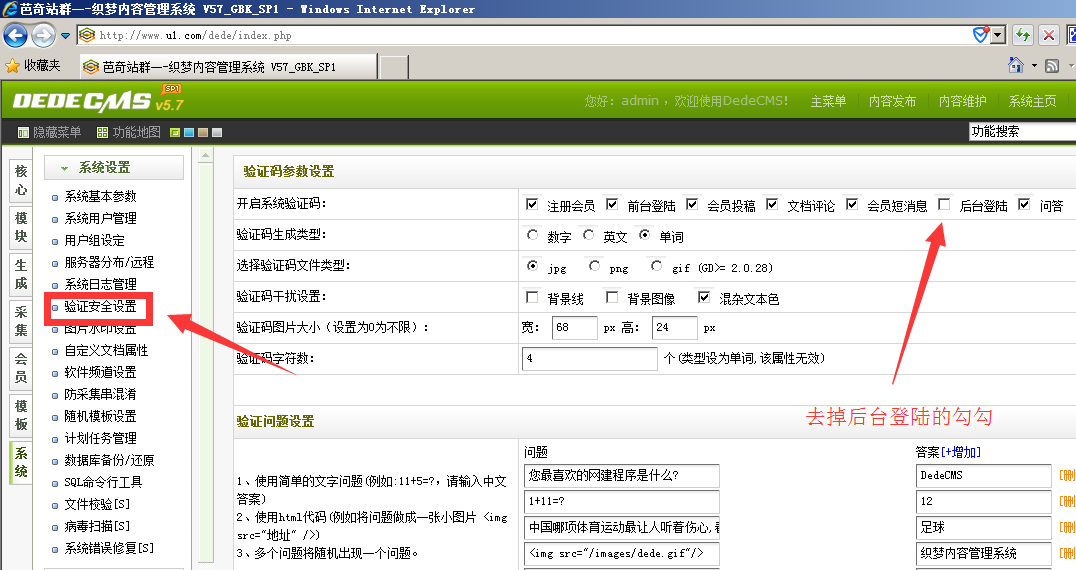Viewport: 1076px width, 570px height.
Task: Click the security shield icon in address bar
Action: pyautogui.click(x=981, y=35)
